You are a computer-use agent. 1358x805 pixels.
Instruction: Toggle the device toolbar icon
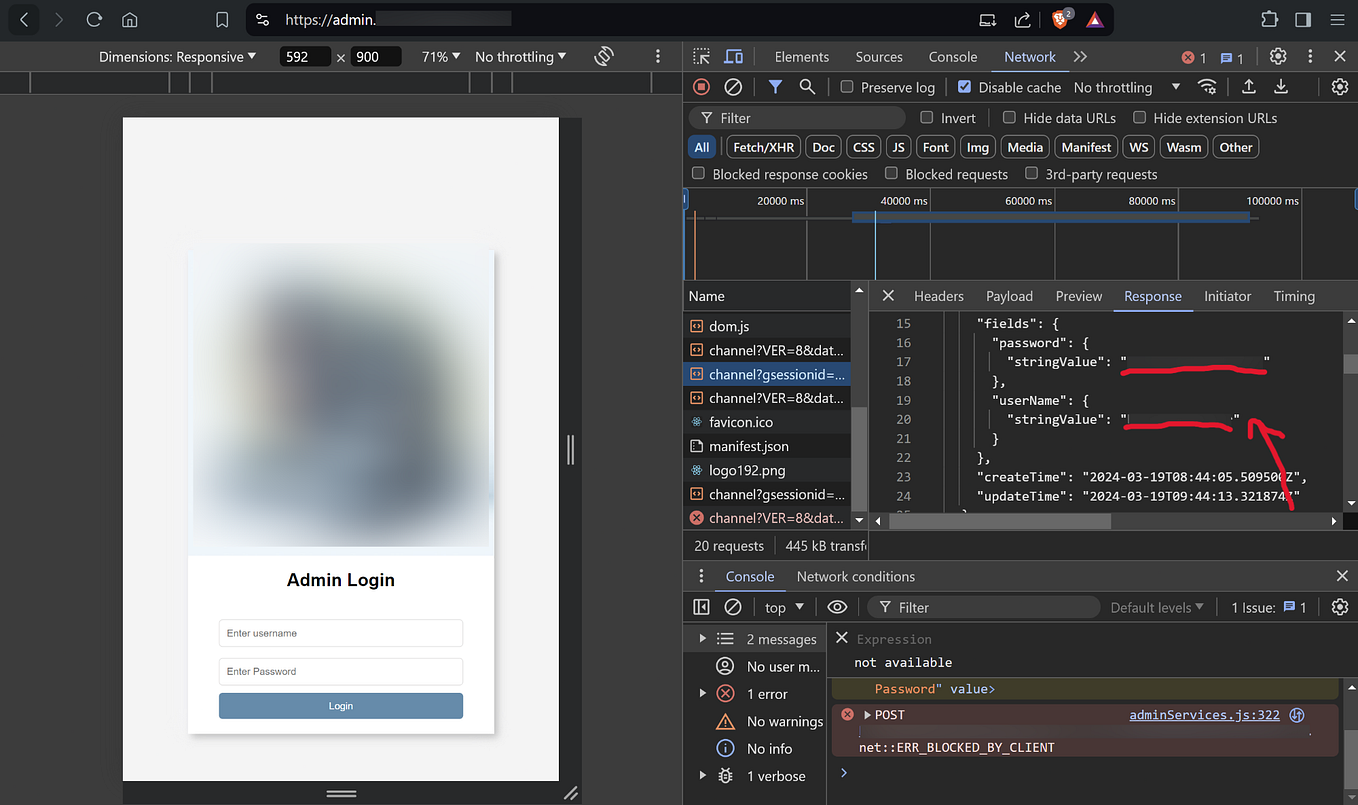click(x=733, y=57)
